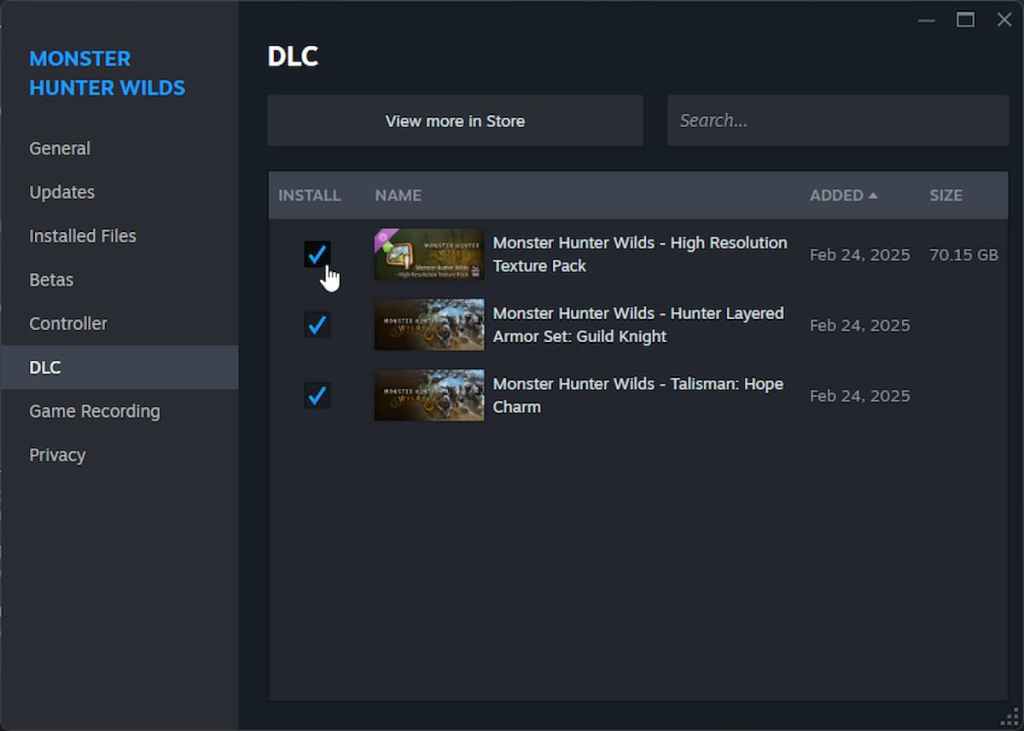Click the DLC search field

pyautogui.click(x=837, y=120)
